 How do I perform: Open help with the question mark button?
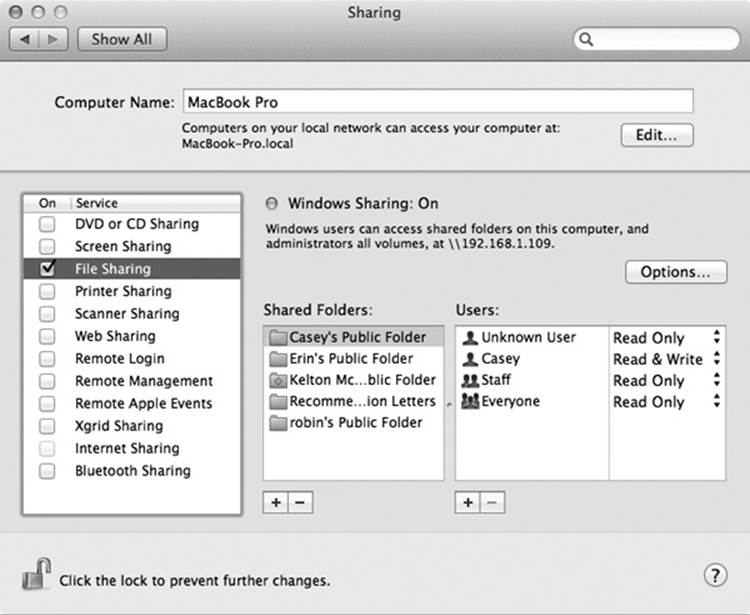(x=715, y=575)
